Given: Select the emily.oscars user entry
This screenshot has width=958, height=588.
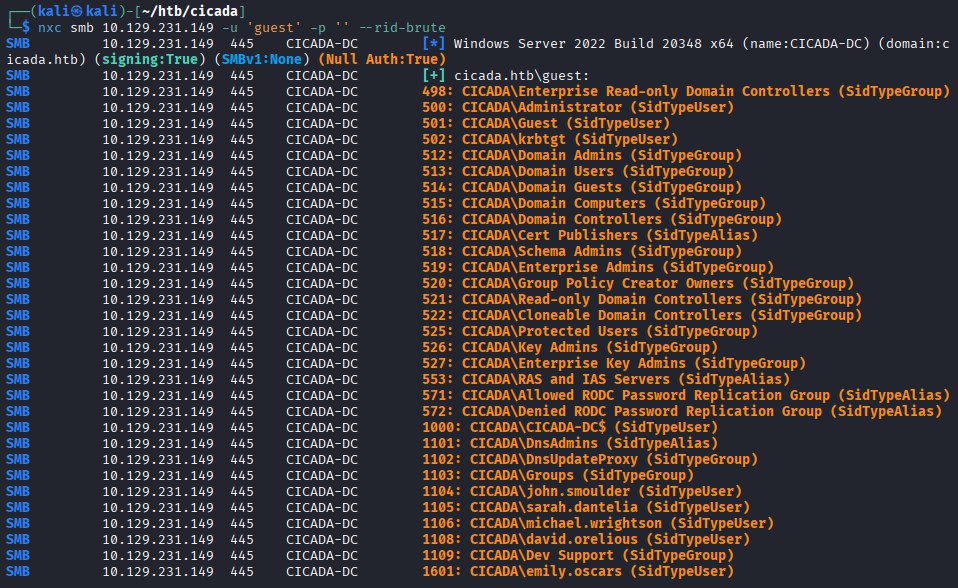Looking at the screenshot, I should 601,572.
